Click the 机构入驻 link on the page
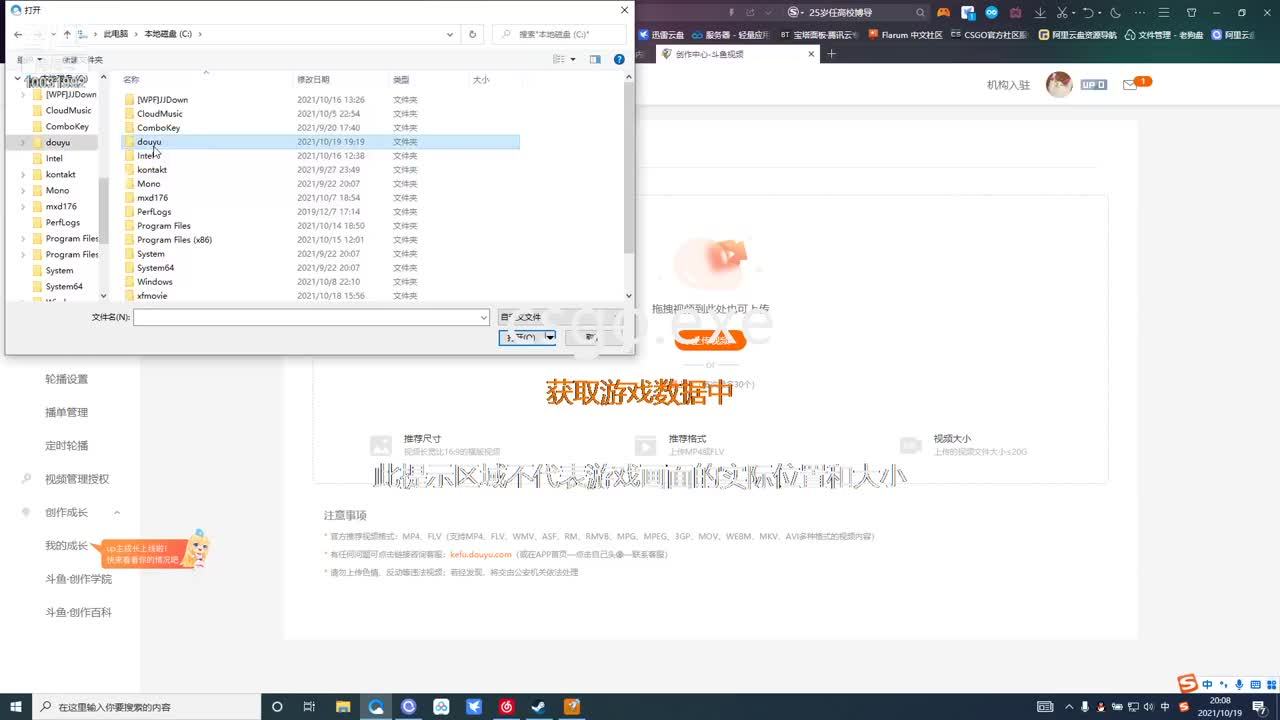Viewport: 1280px width, 720px height. pos(1008,85)
